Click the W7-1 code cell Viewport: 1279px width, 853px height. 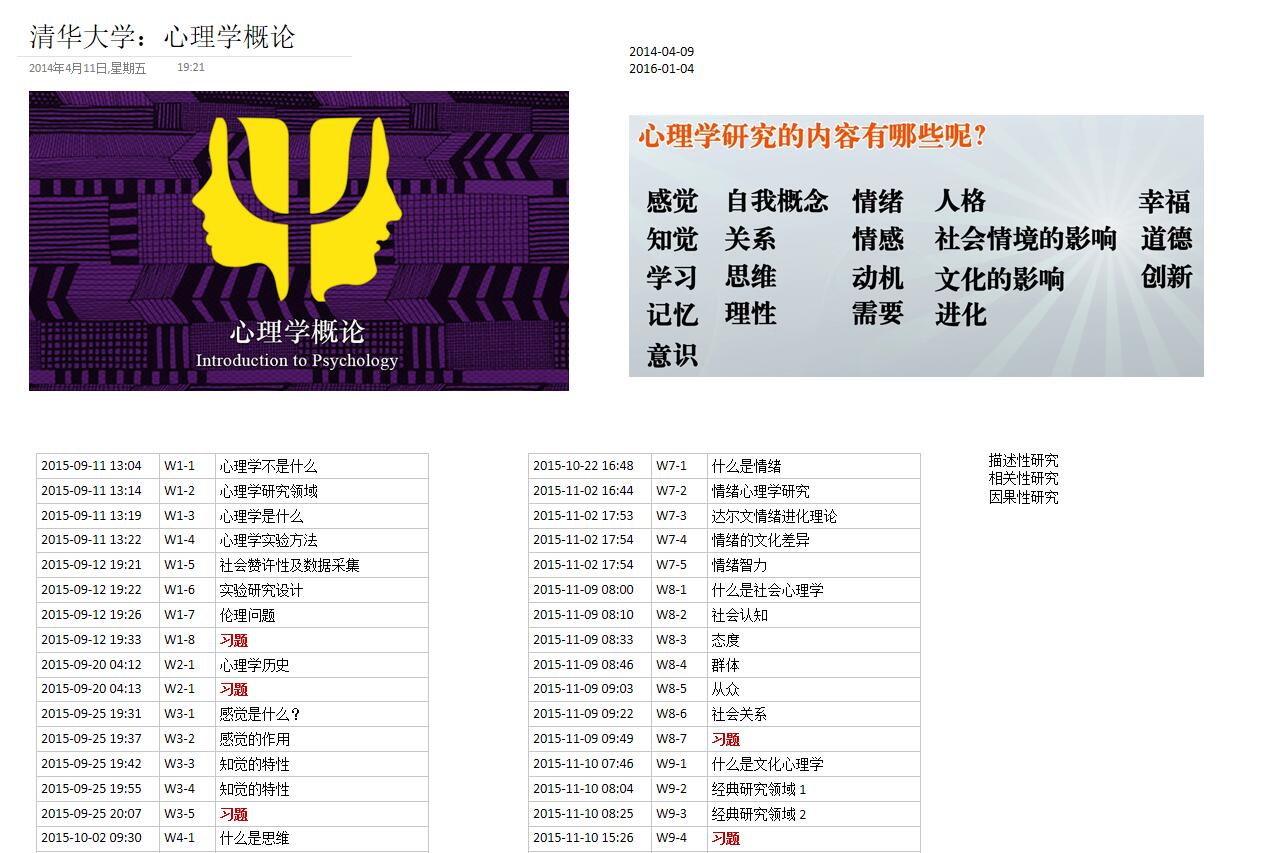click(671, 466)
